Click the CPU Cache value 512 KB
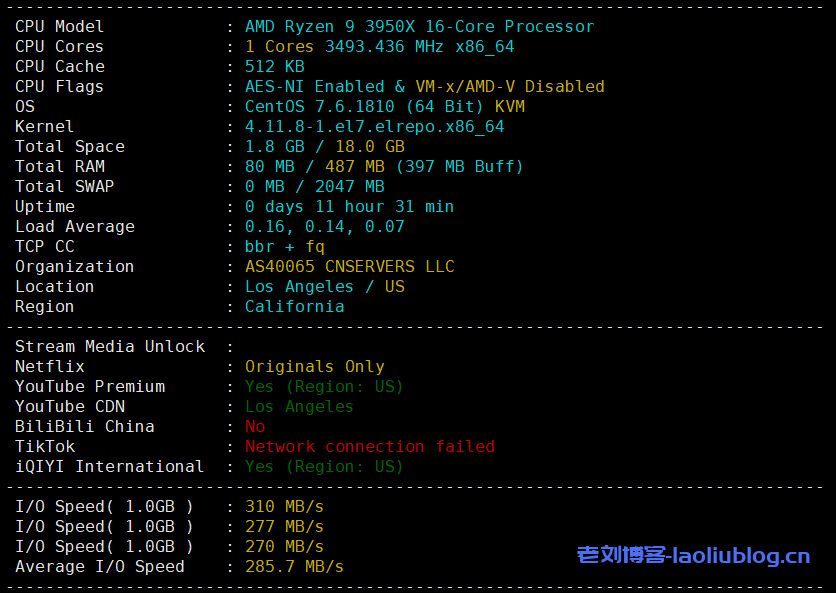 point(274,67)
